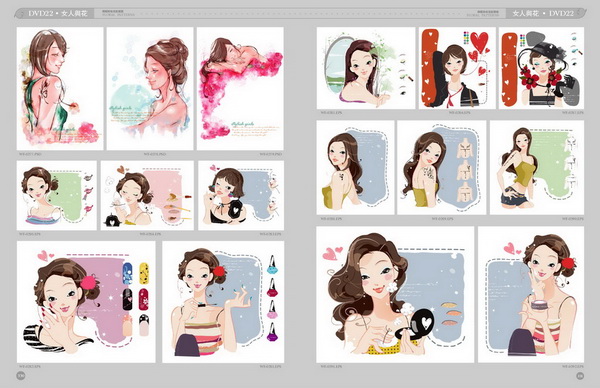Viewport: 600px width, 388px height.
Task: Click the right page number circle
Action: 580,376
